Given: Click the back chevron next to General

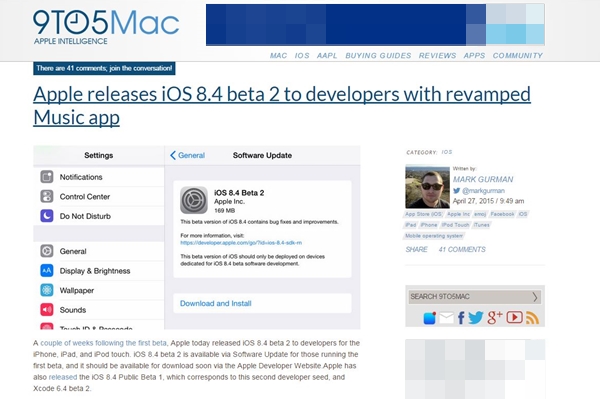Looking at the screenshot, I should tap(173, 155).
